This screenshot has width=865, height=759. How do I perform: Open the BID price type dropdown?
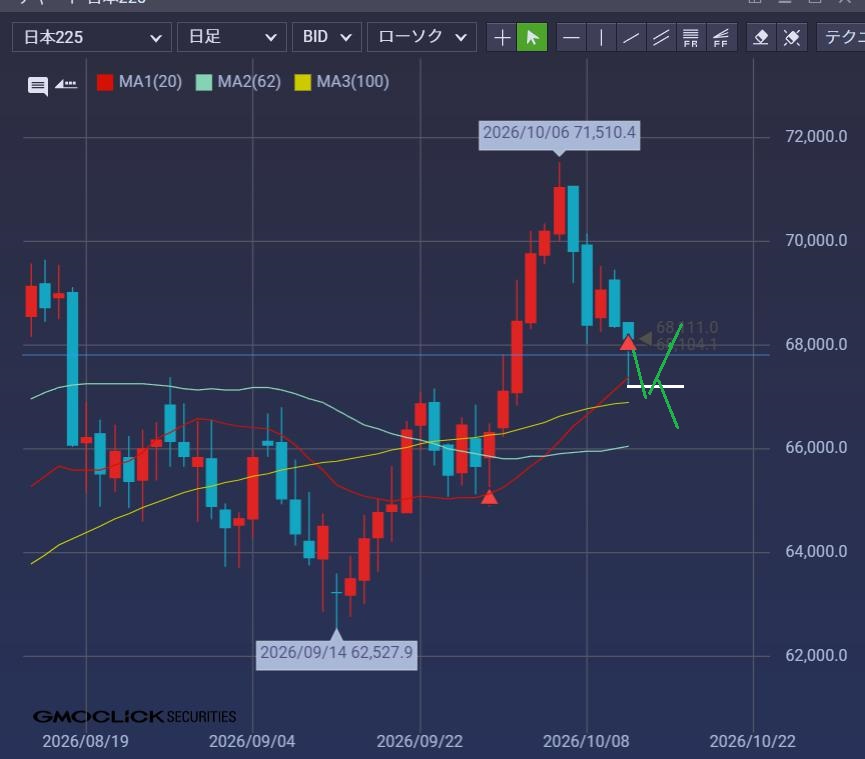pos(327,37)
